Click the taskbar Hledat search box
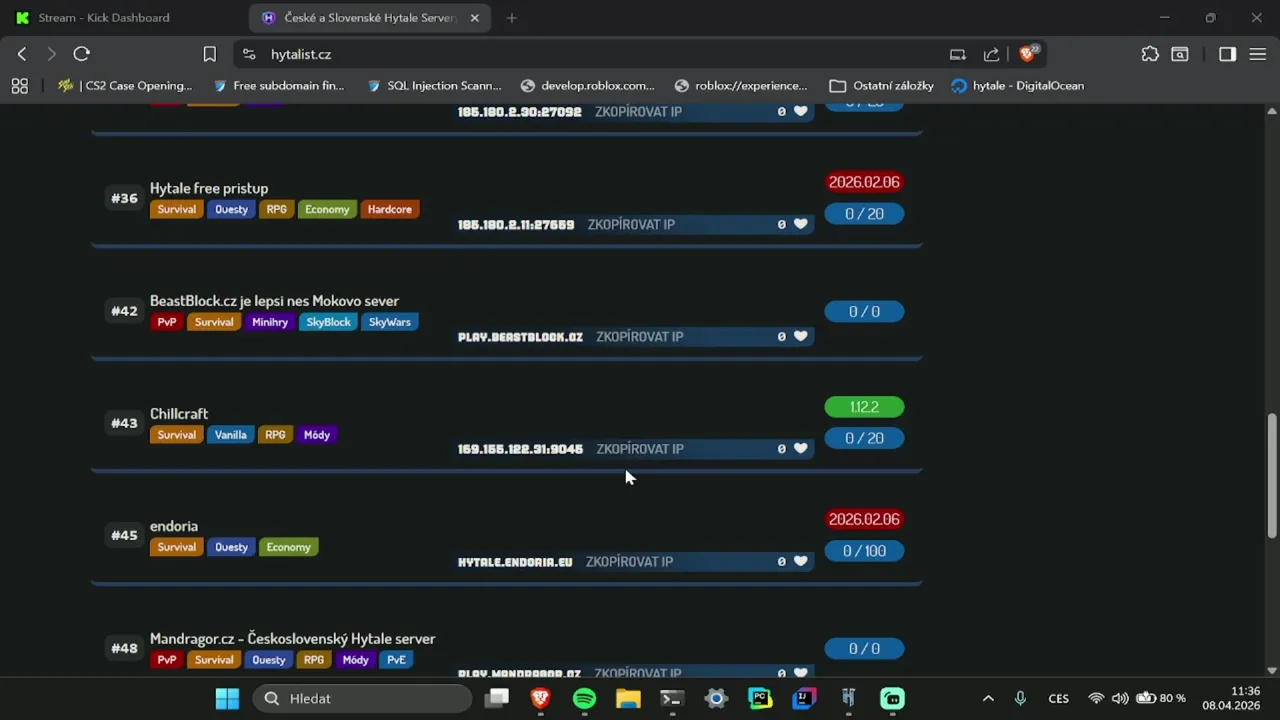The height and width of the screenshot is (720, 1280). coord(362,698)
